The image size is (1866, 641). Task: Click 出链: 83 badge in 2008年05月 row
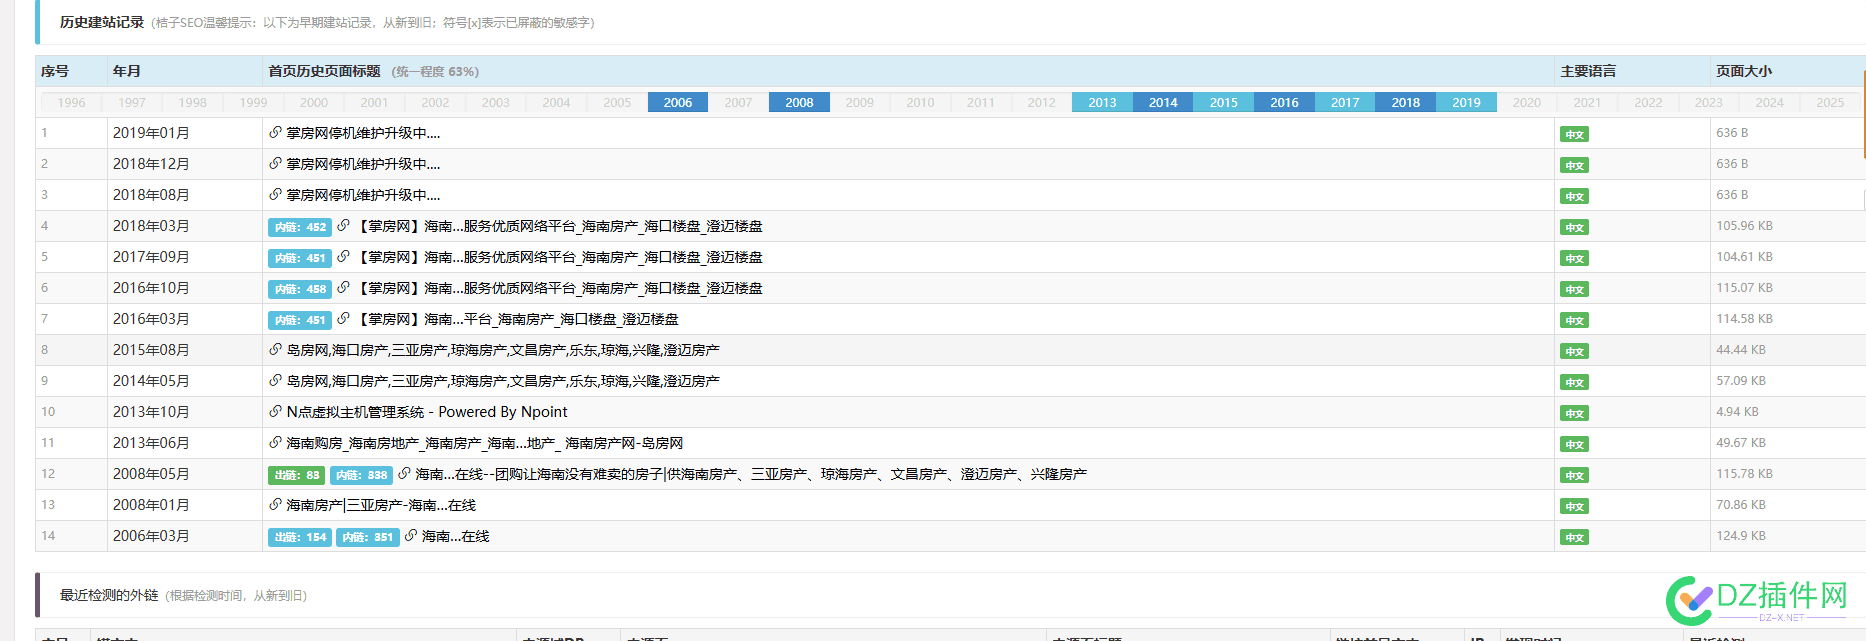(x=297, y=475)
